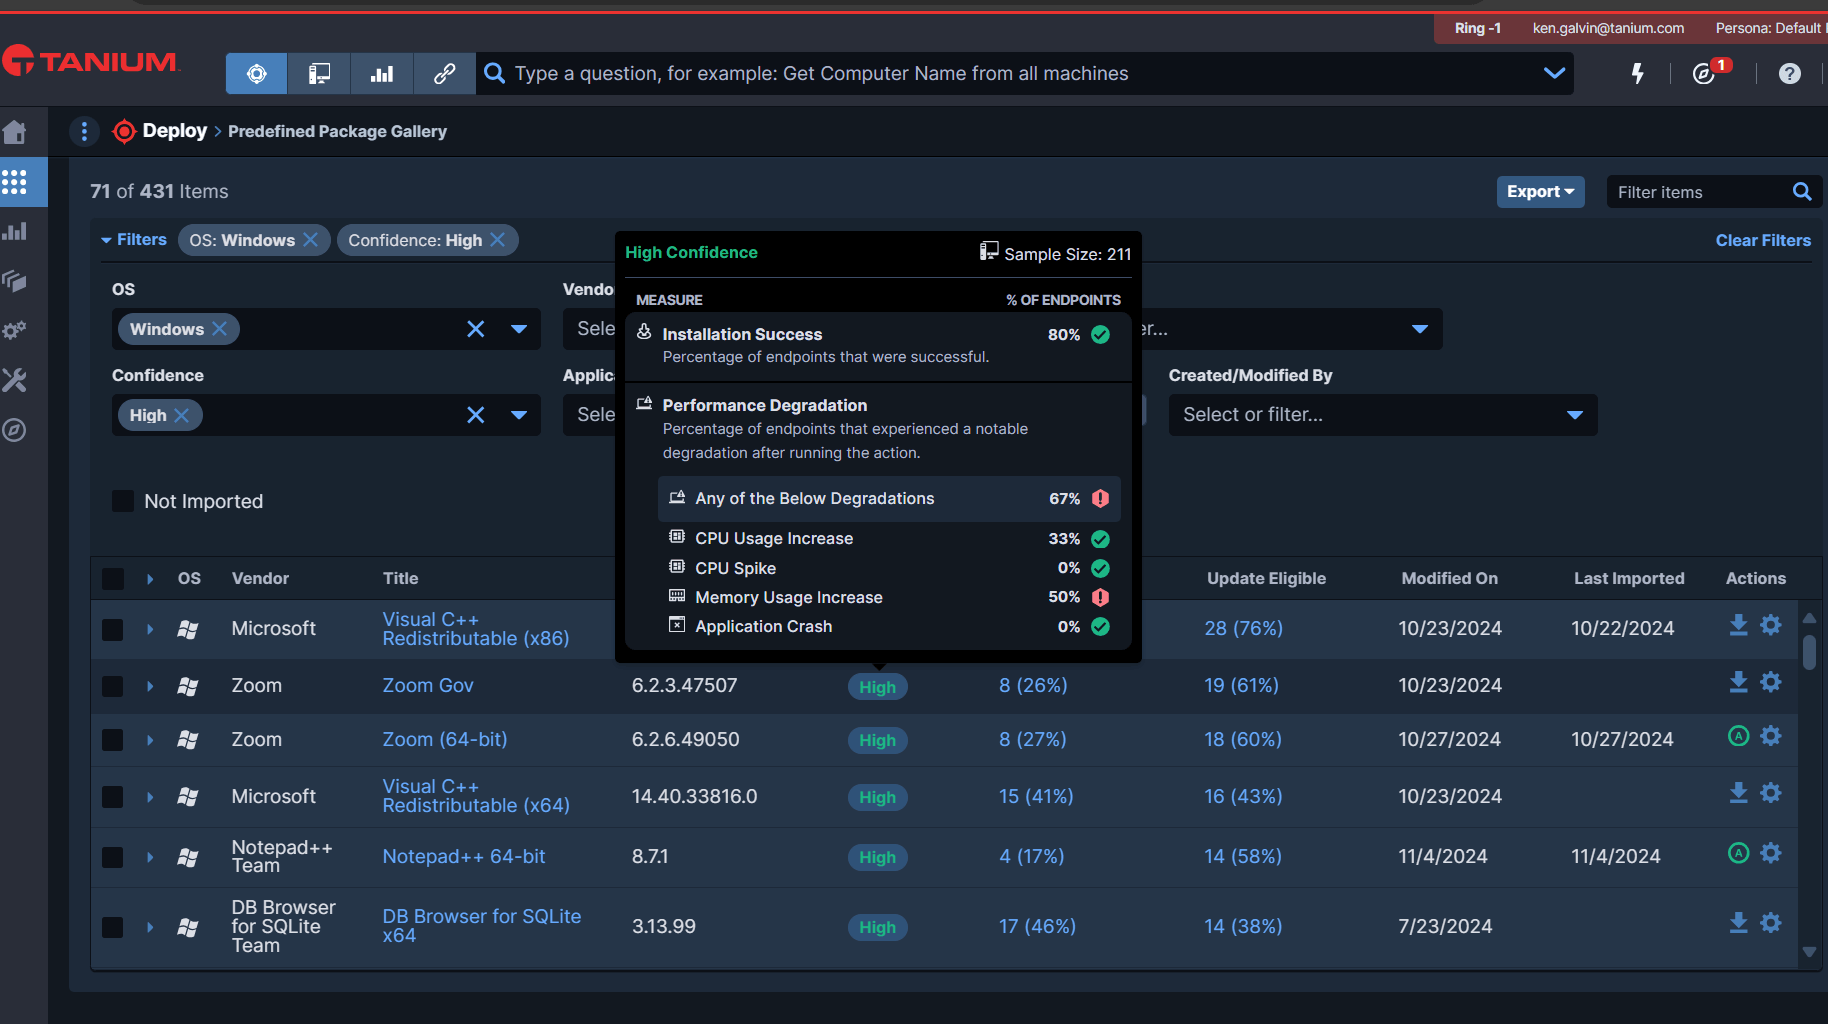
Task: Remove the Confidence: High filter chip
Action: (497, 240)
